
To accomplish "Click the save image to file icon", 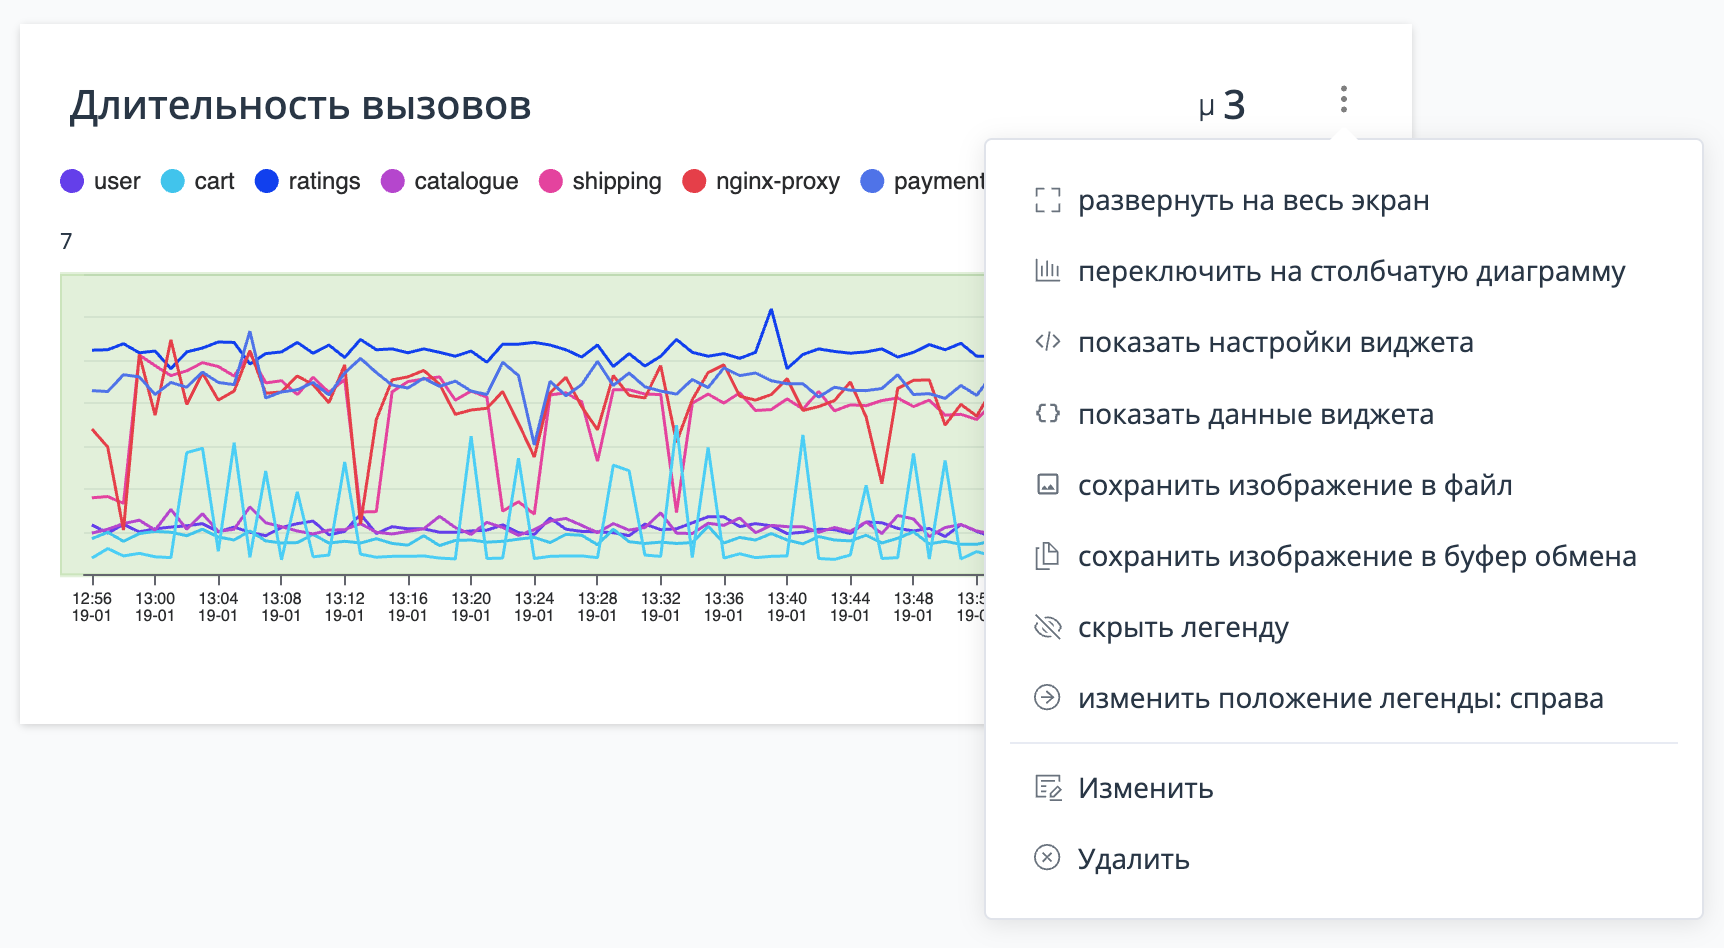I will pos(1047,485).
